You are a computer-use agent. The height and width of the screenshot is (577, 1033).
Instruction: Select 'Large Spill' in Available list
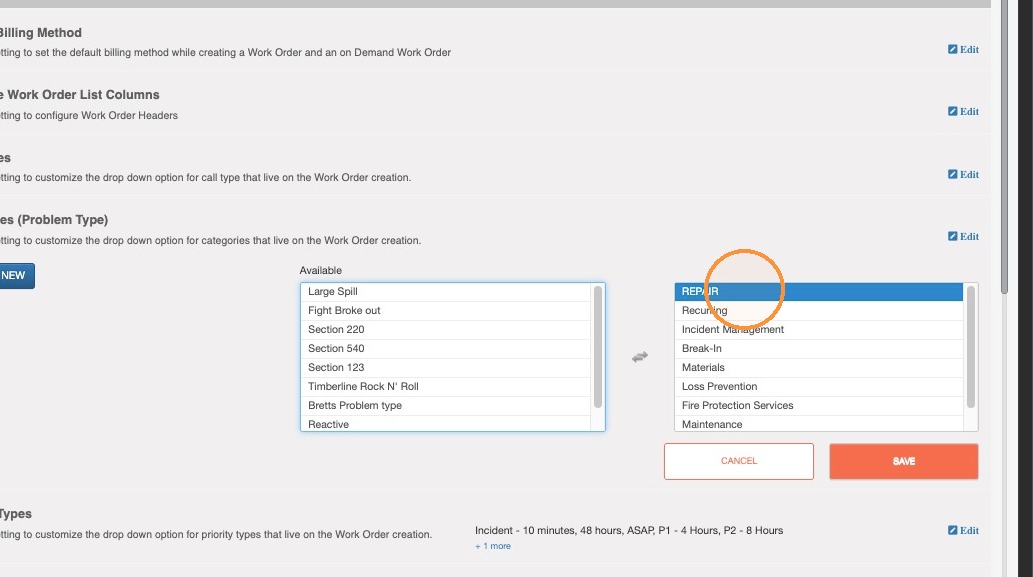[x=445, y=292]
